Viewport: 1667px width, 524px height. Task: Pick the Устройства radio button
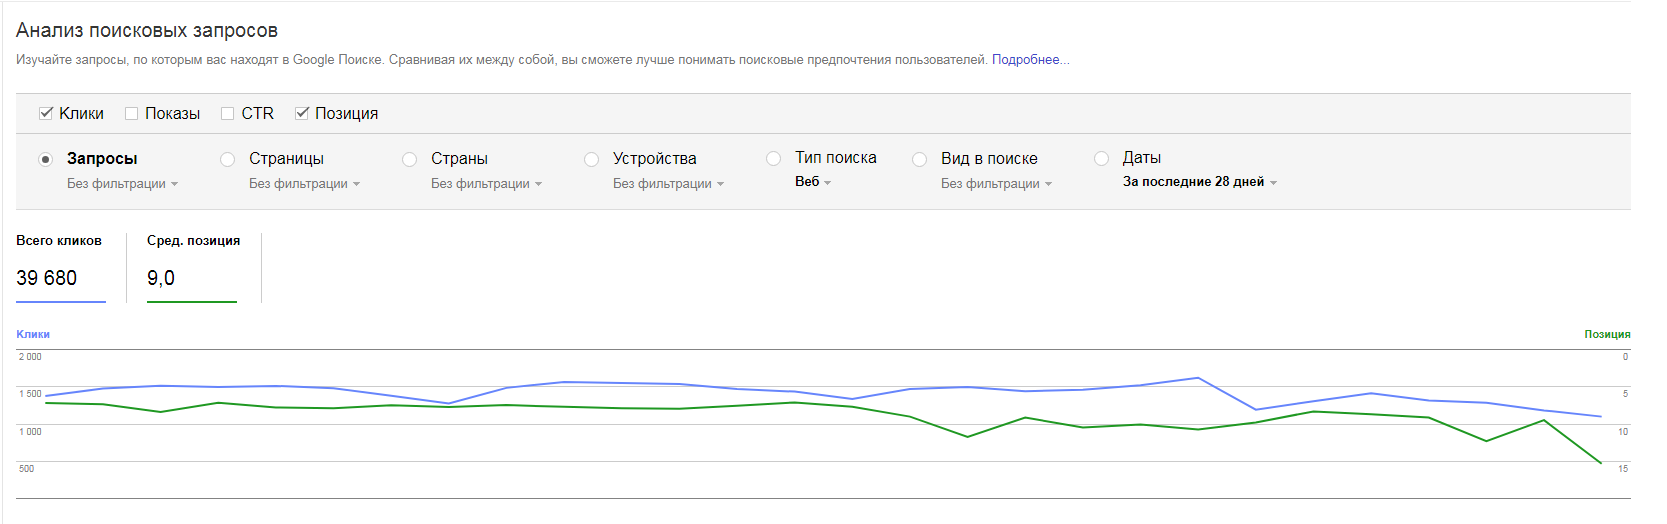[592, 159]
